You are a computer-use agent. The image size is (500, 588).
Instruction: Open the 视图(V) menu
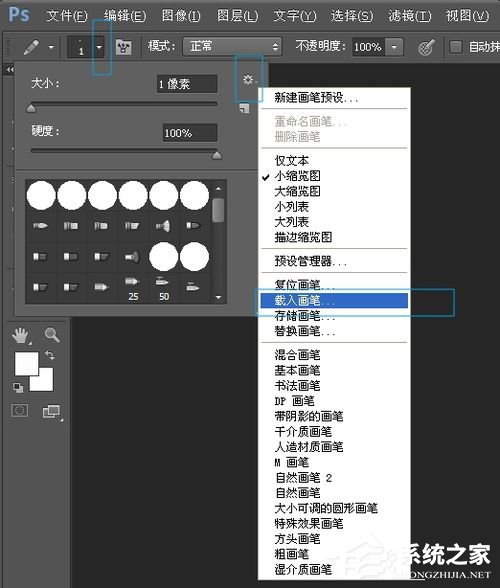(x=467, y=16)
